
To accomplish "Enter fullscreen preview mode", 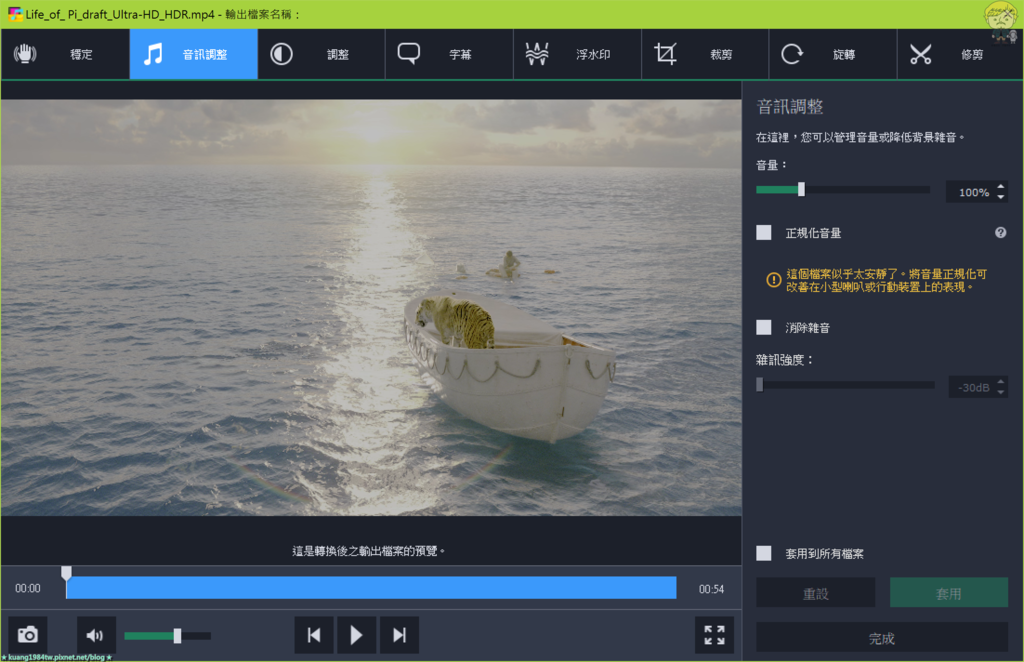I will pyautogui.click(x=714, y=635).
